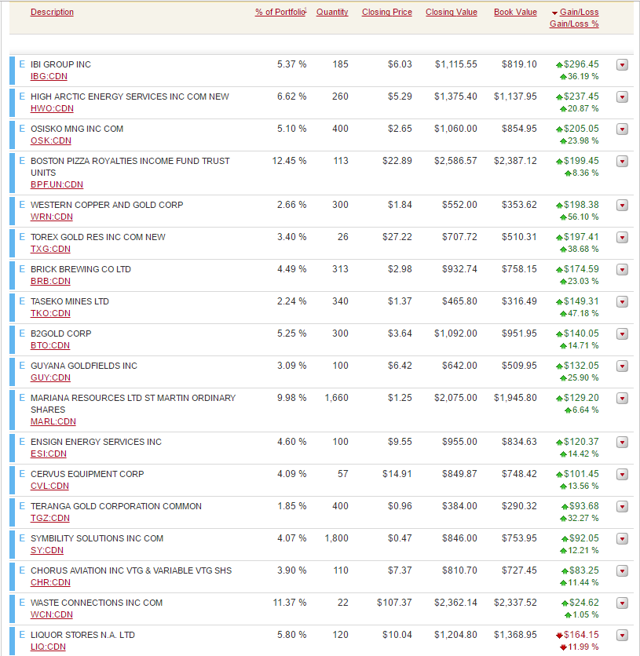Open actions dropdown for Mariana Resources row

click(622, 399)
